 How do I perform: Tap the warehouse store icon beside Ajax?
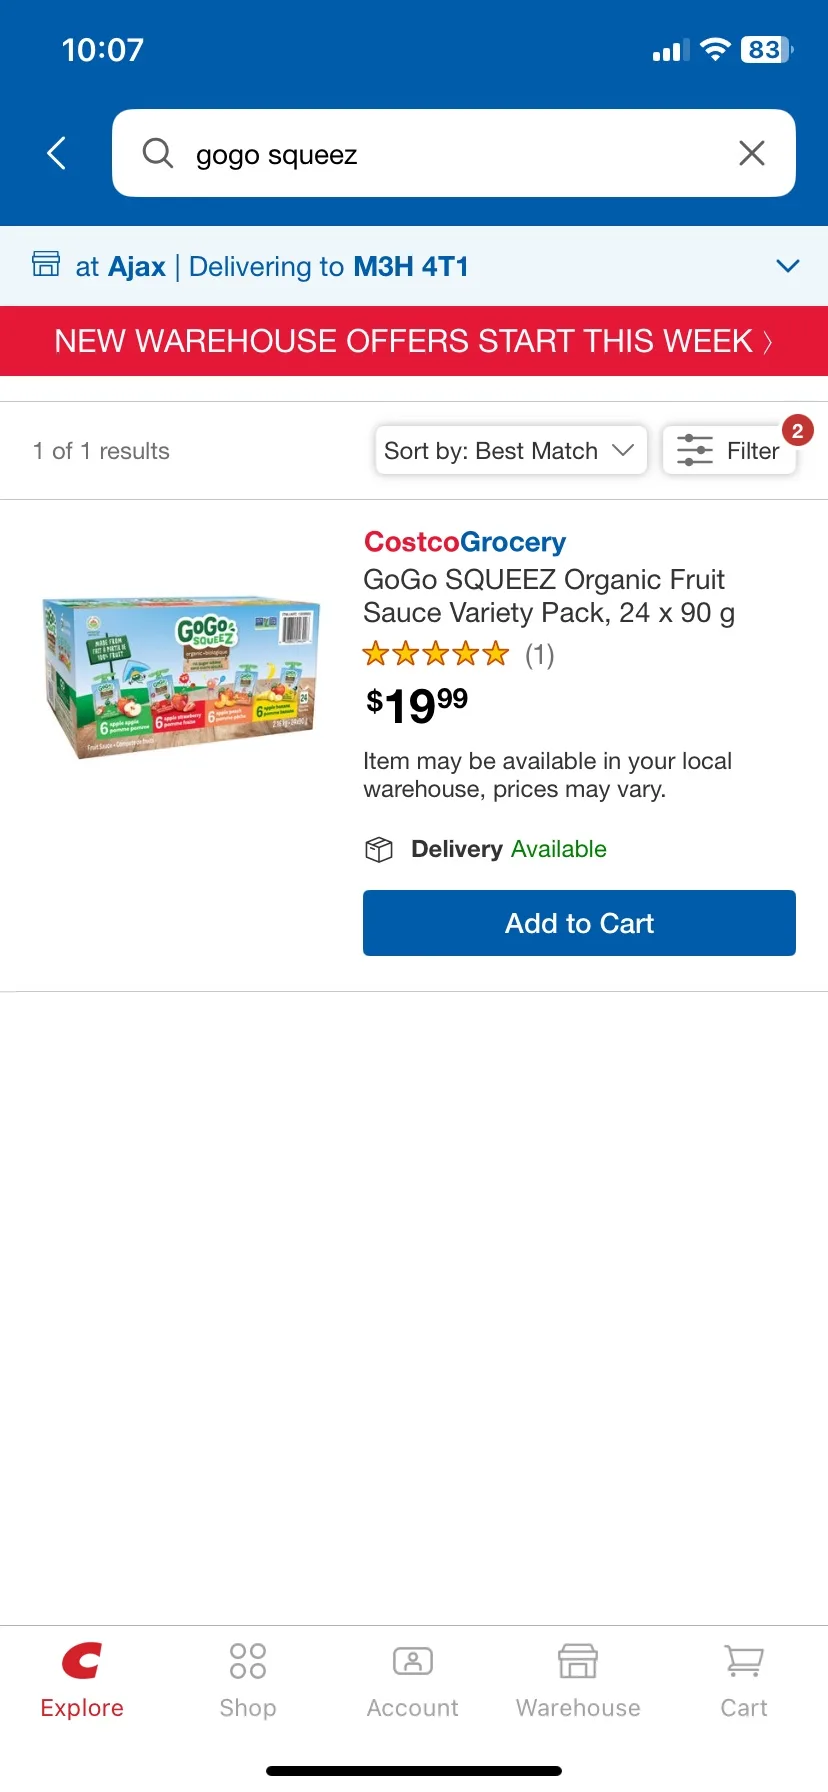tap(46, 264)
